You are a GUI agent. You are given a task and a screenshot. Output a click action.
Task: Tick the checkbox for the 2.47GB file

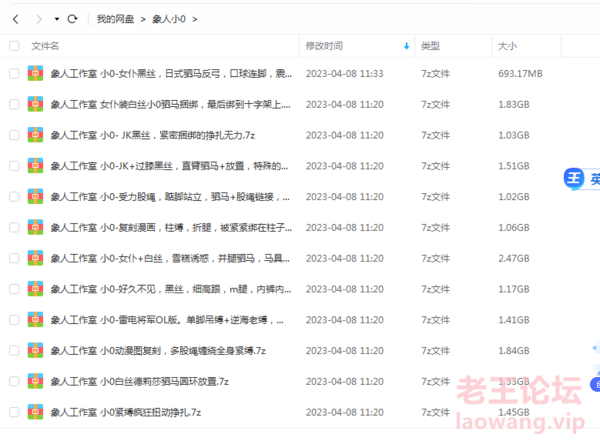pyautogui.click(x=14, y=258)
